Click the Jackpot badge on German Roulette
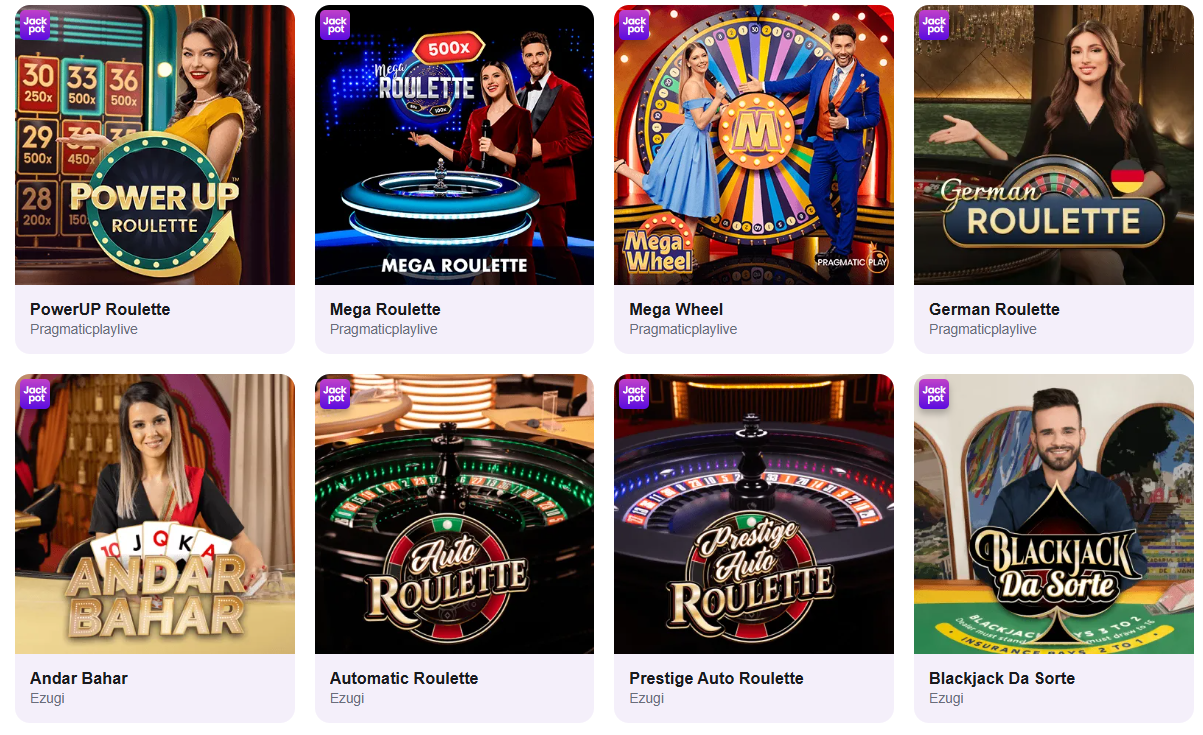This screenshot has width=1203, height=735. (933, 23)
